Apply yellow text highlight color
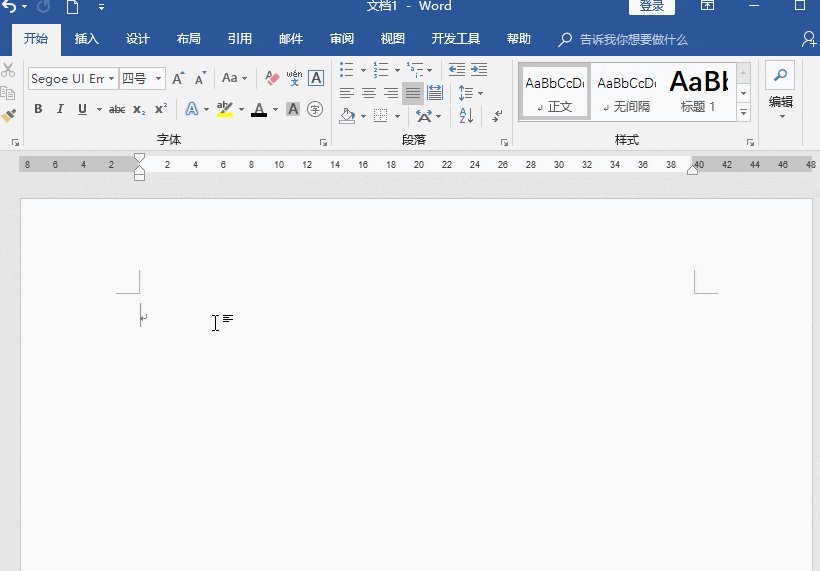 coord(225,109)
